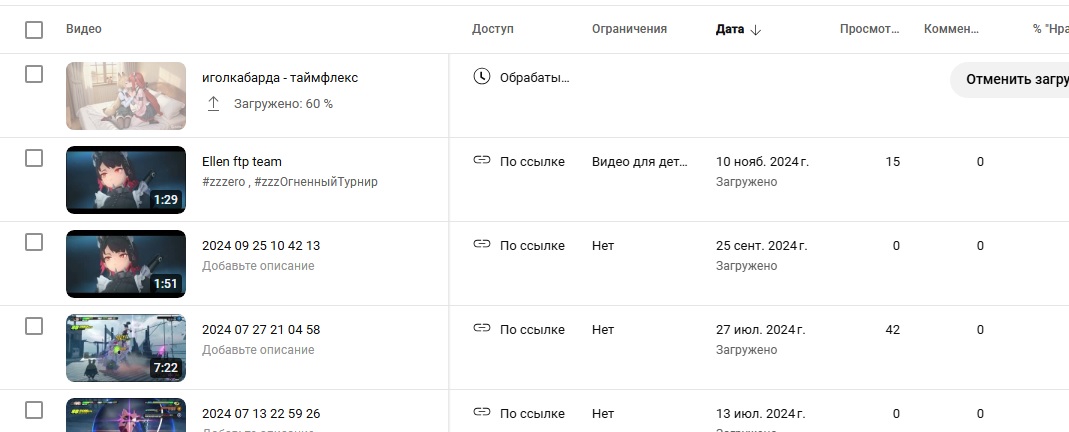The width and height of the screenshot is (1069, 432).
Task: Tick the checkbox for Ellen ftp team
Action: coord(34,158)
